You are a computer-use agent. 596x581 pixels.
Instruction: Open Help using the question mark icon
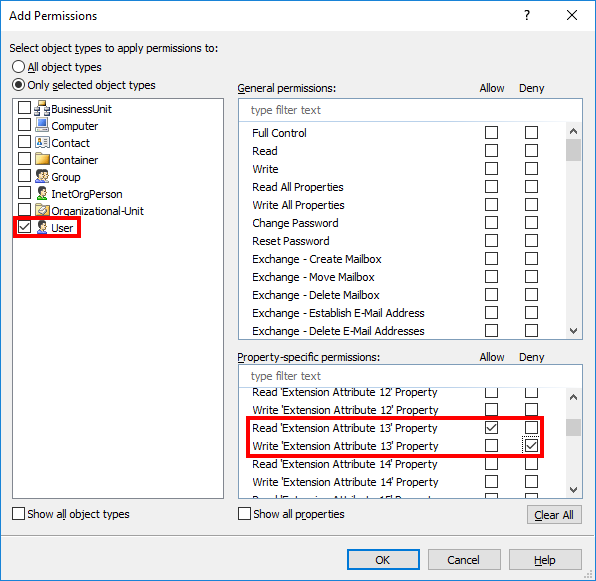527,15
